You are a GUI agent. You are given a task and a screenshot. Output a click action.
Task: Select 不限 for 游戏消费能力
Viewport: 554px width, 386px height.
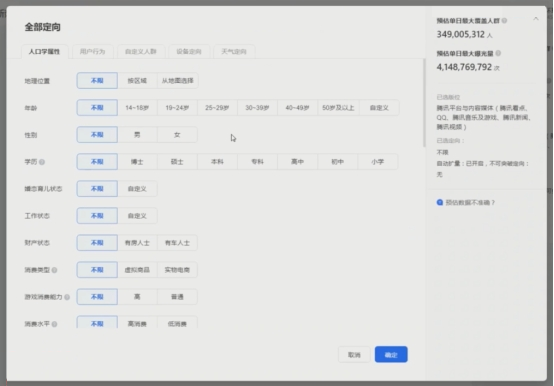(97, 297)
